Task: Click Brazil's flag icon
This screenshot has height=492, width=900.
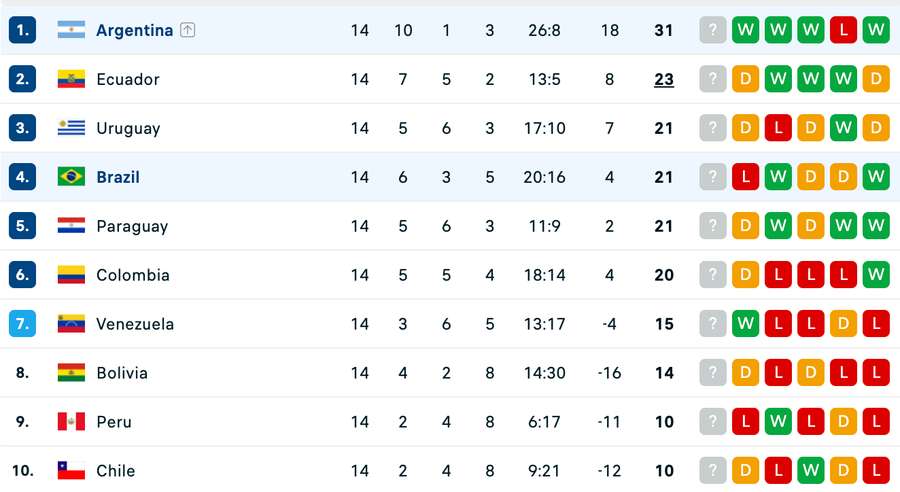Action: [x=71, y=177]
